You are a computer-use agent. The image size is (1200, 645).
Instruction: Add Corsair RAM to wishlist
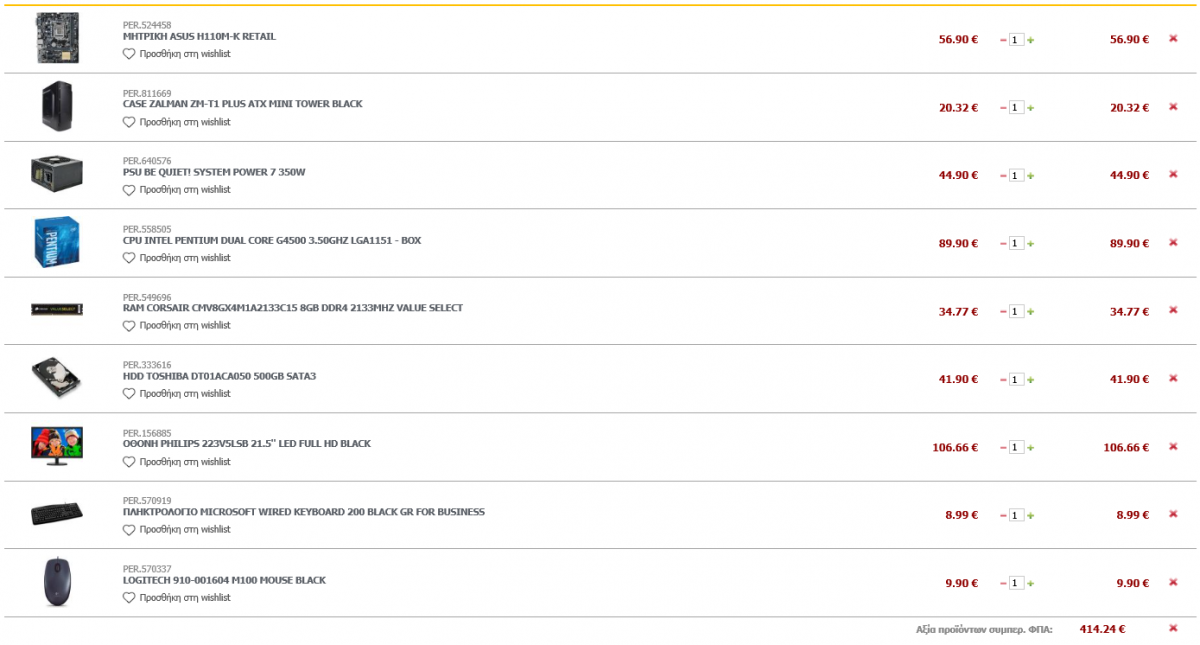(x=176, y=325)
